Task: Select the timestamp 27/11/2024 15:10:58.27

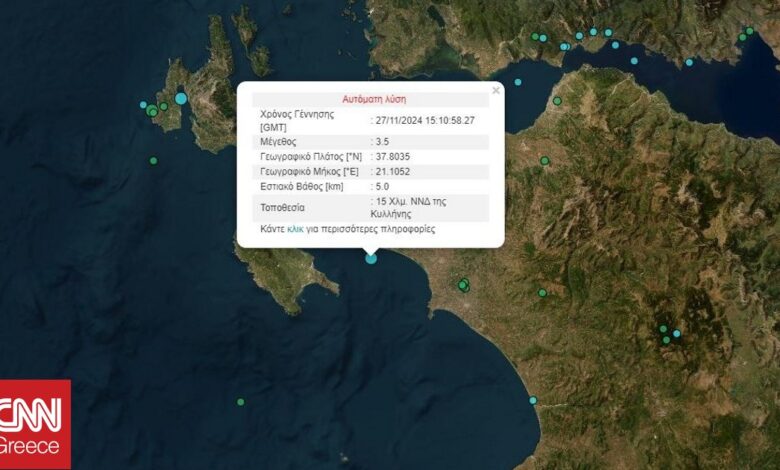Action: 425,120
